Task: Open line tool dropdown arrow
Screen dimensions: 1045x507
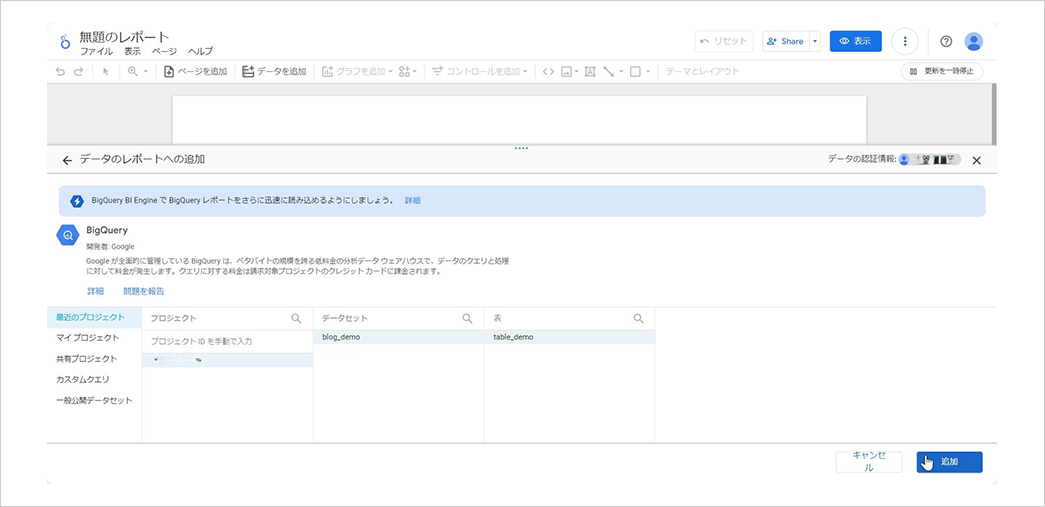Action: (x=620, y=71)
